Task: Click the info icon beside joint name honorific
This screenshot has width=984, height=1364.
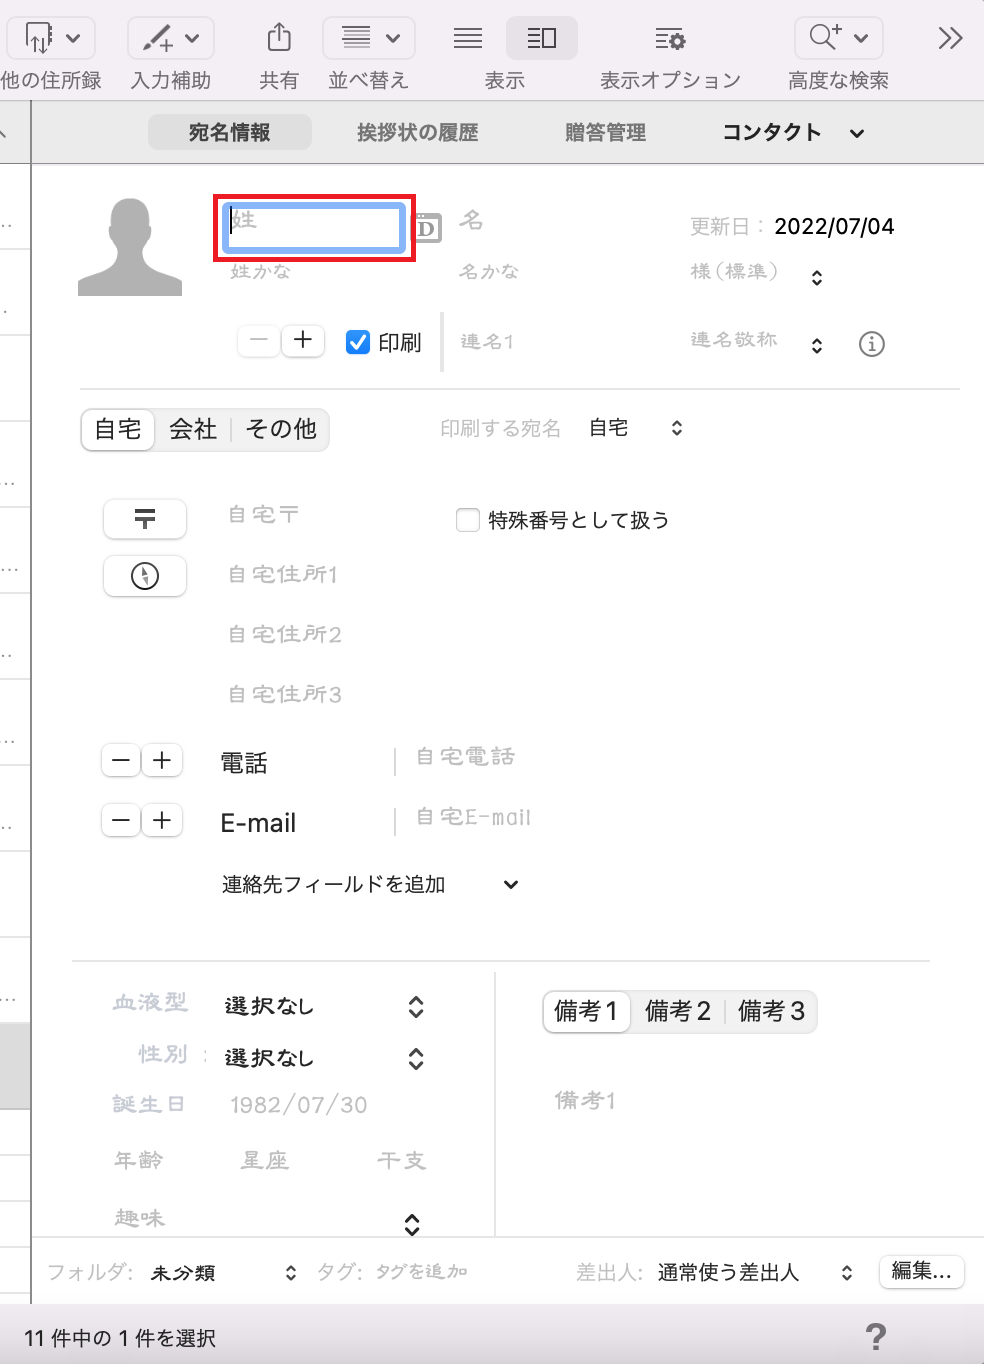Action: 871,344
